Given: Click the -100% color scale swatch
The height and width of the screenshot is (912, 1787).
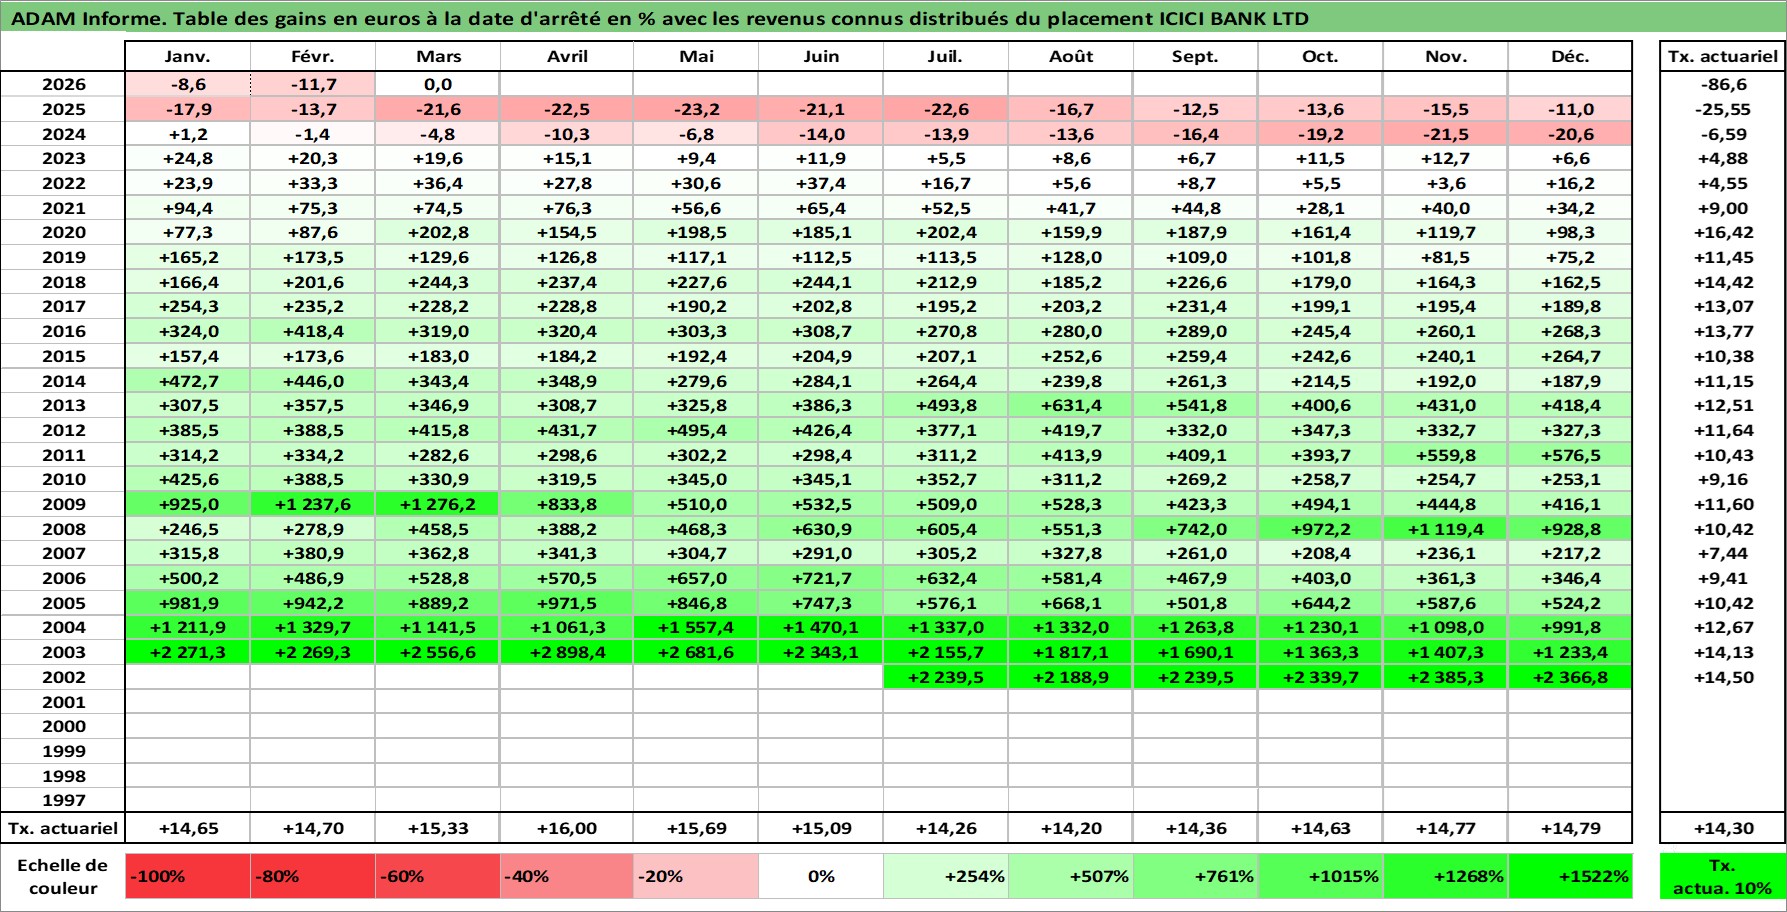Looking at the screenshot, I should pyautogui.click(x=188, y=876).
